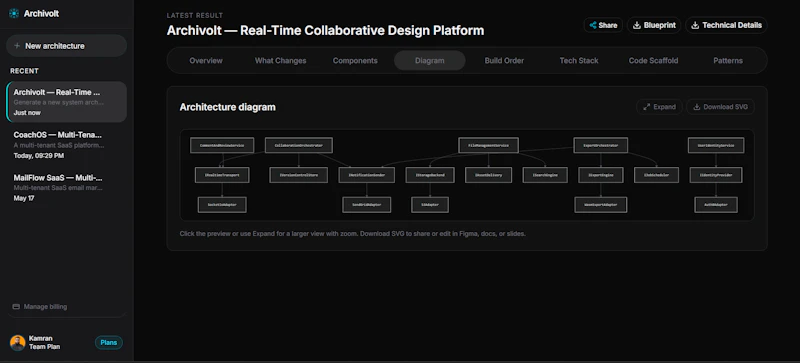The height and width of the screenshot is (363, 800).
Task: Switch to the What Changes tab
Action: tap(280, 60)
